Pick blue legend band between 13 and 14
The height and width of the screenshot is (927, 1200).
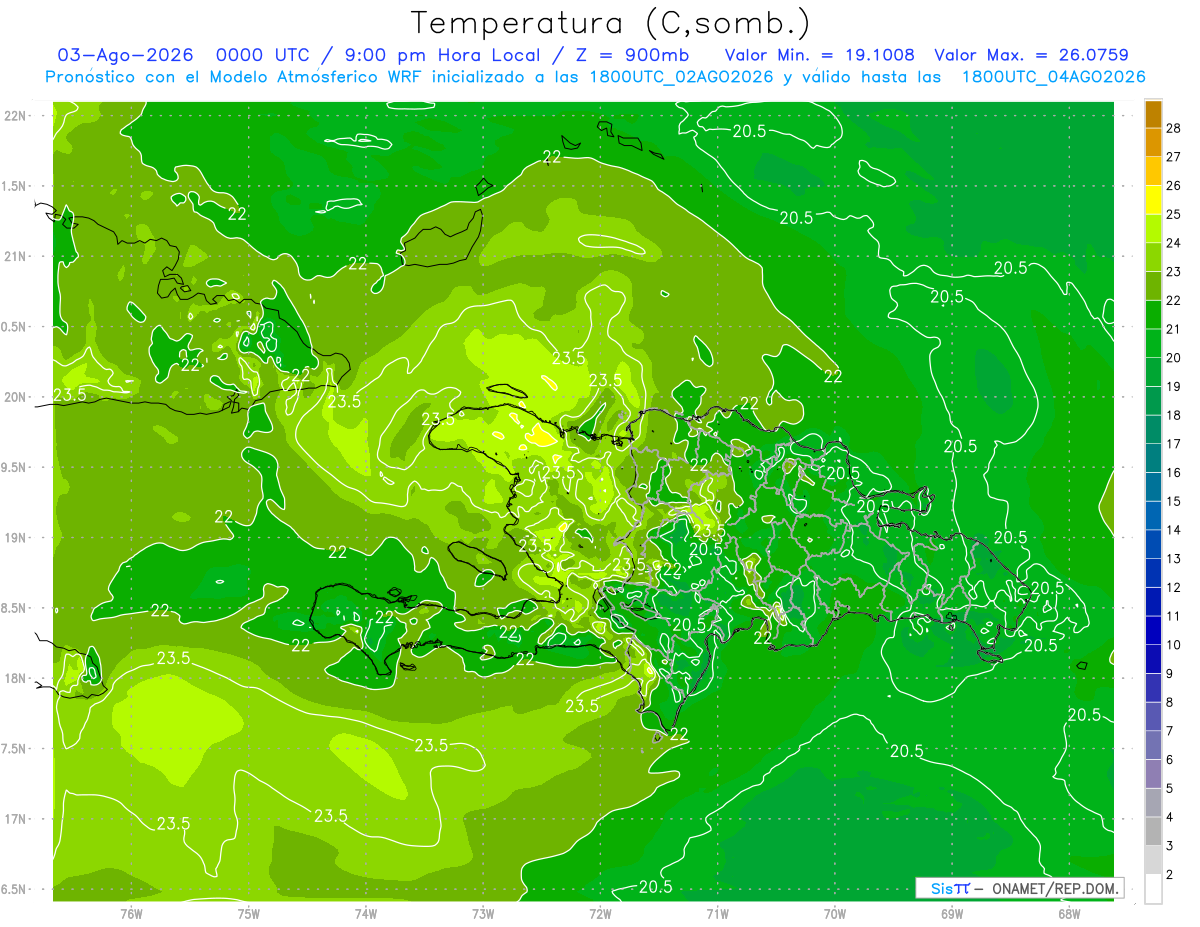1153,544
